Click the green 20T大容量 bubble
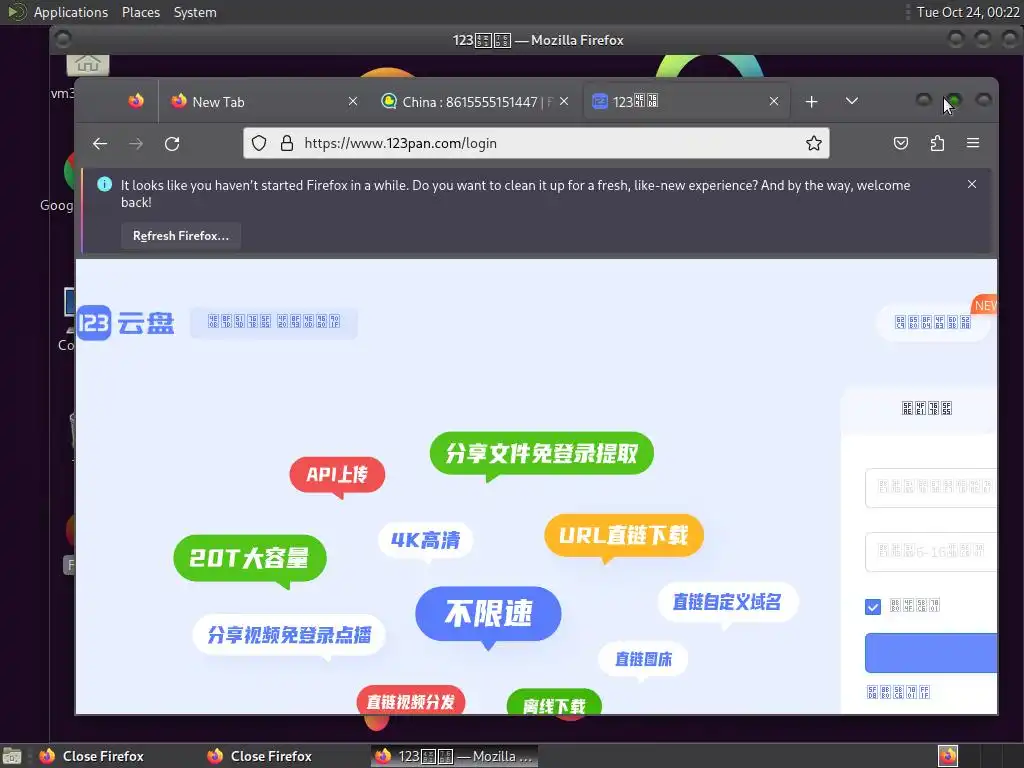This screenshot has width=1024, height=768. click(x=249, y=558)
